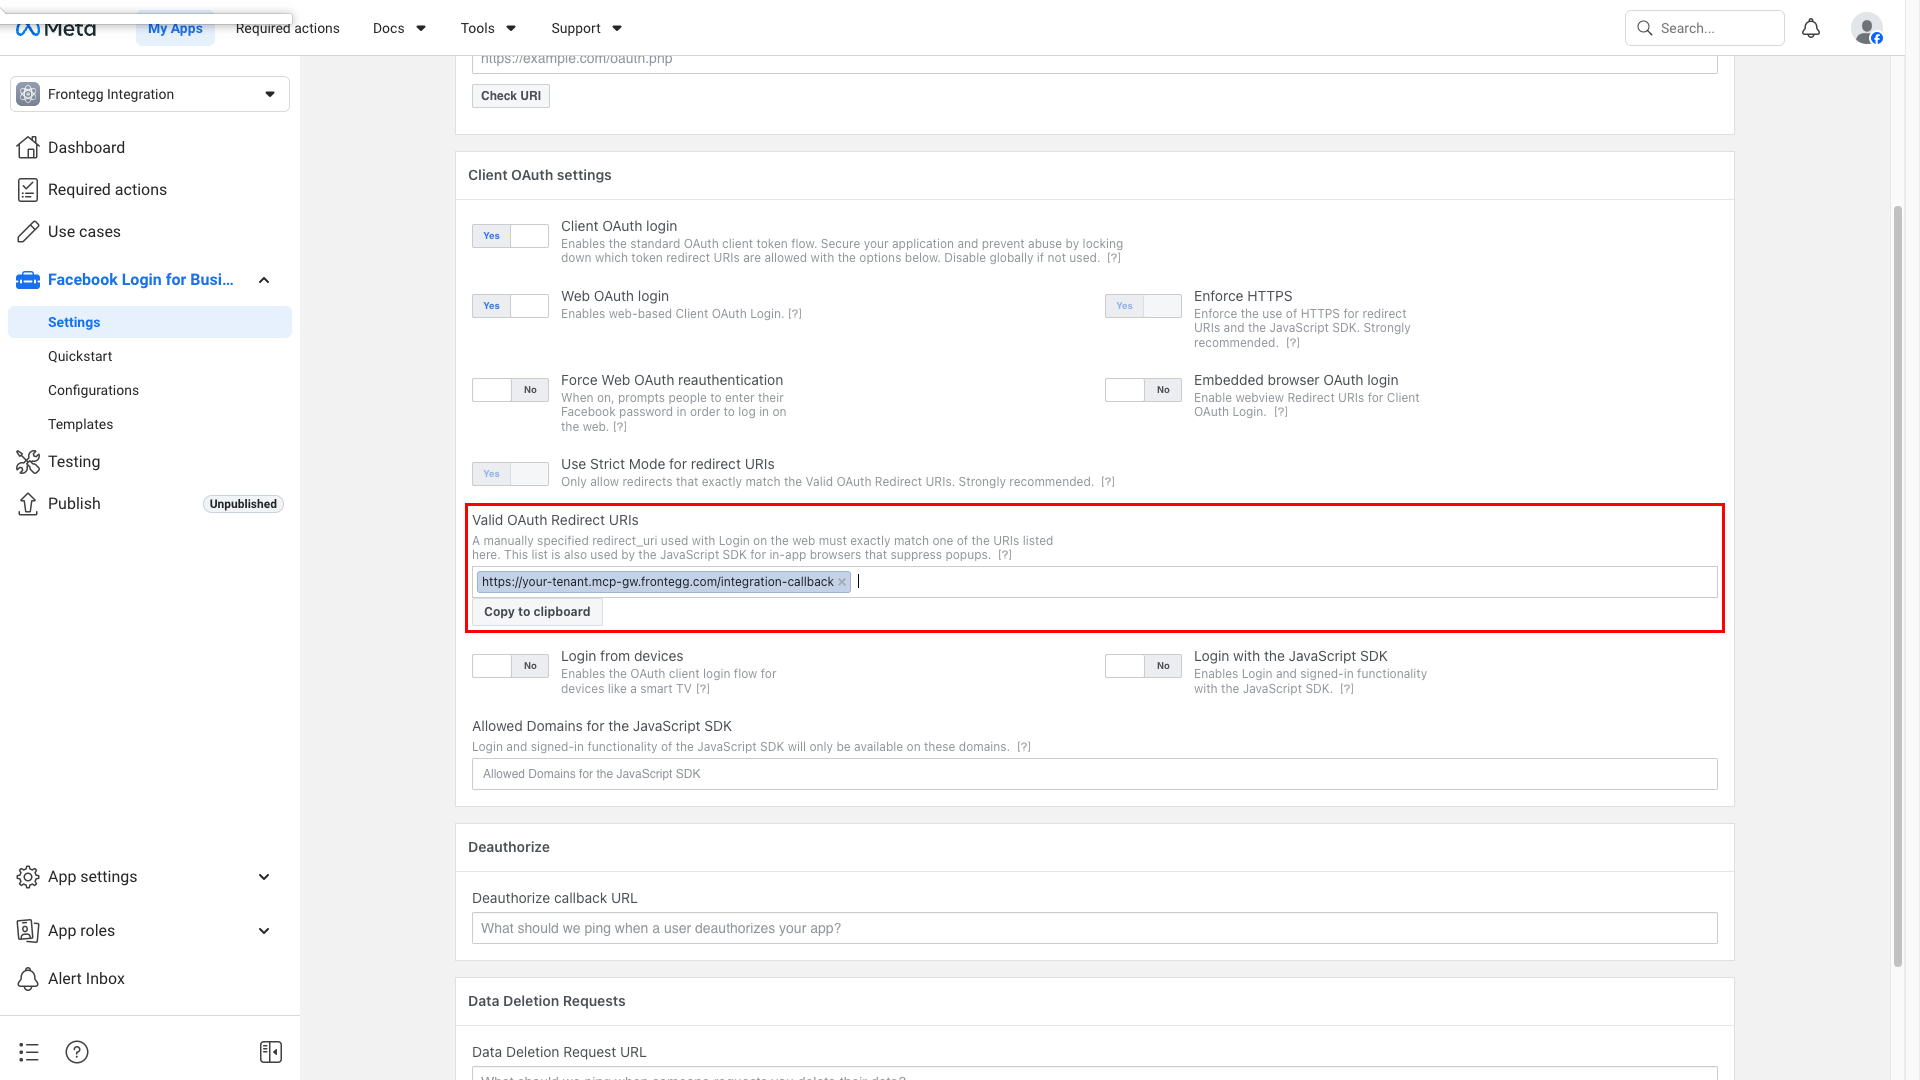1920x1080 pixels.
Task: Click help marker for Login from devices
Action: click(703, 689)
